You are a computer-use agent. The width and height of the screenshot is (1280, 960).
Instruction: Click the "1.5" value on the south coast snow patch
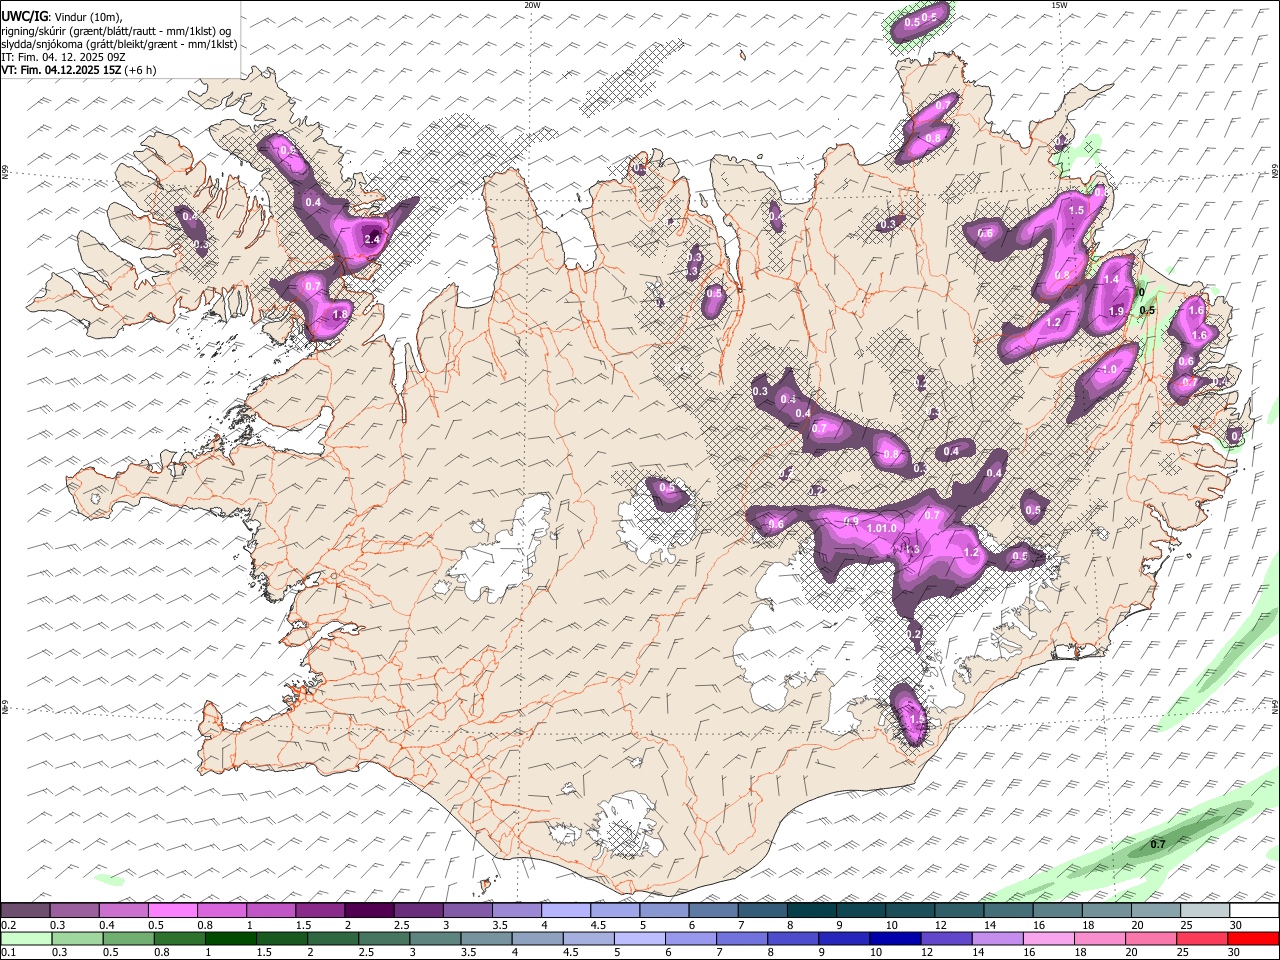point(917,719)
